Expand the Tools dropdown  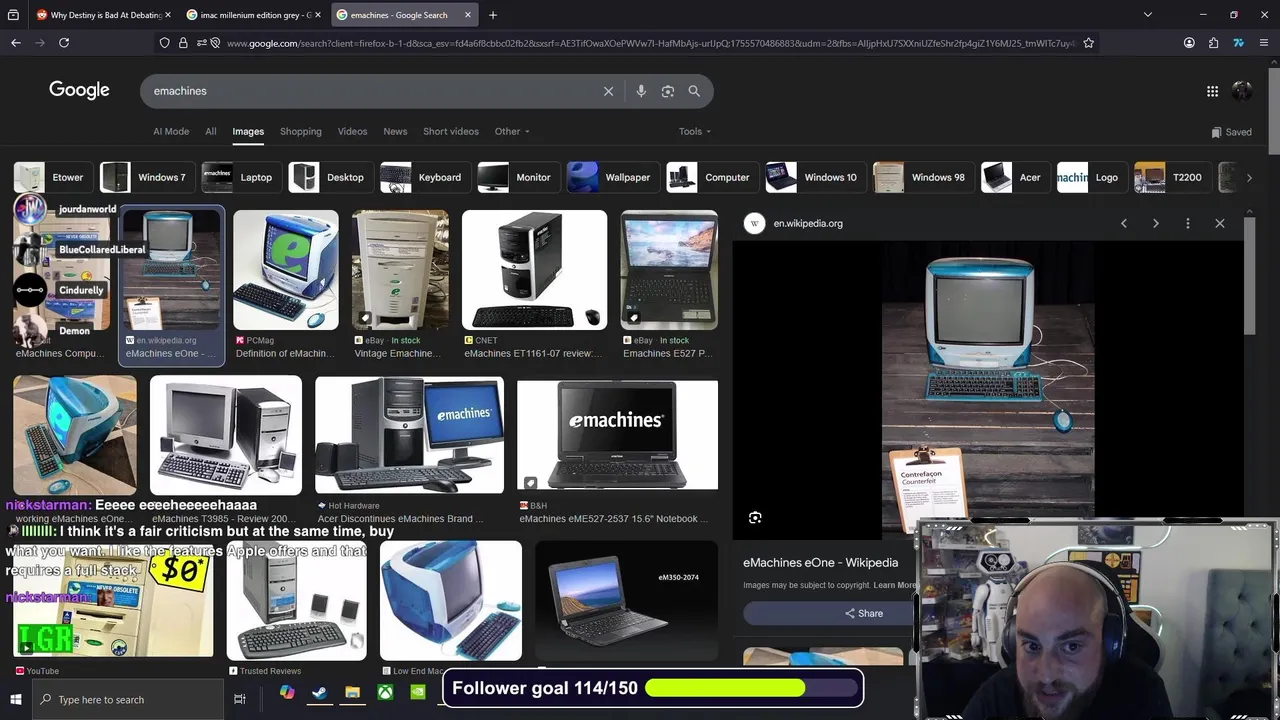695,131
